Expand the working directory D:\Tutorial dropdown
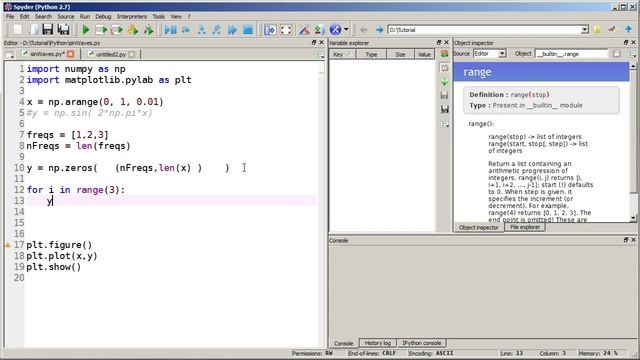Viewport: 640px width, 360px height. pyautogui.click(x=584, y=30)
